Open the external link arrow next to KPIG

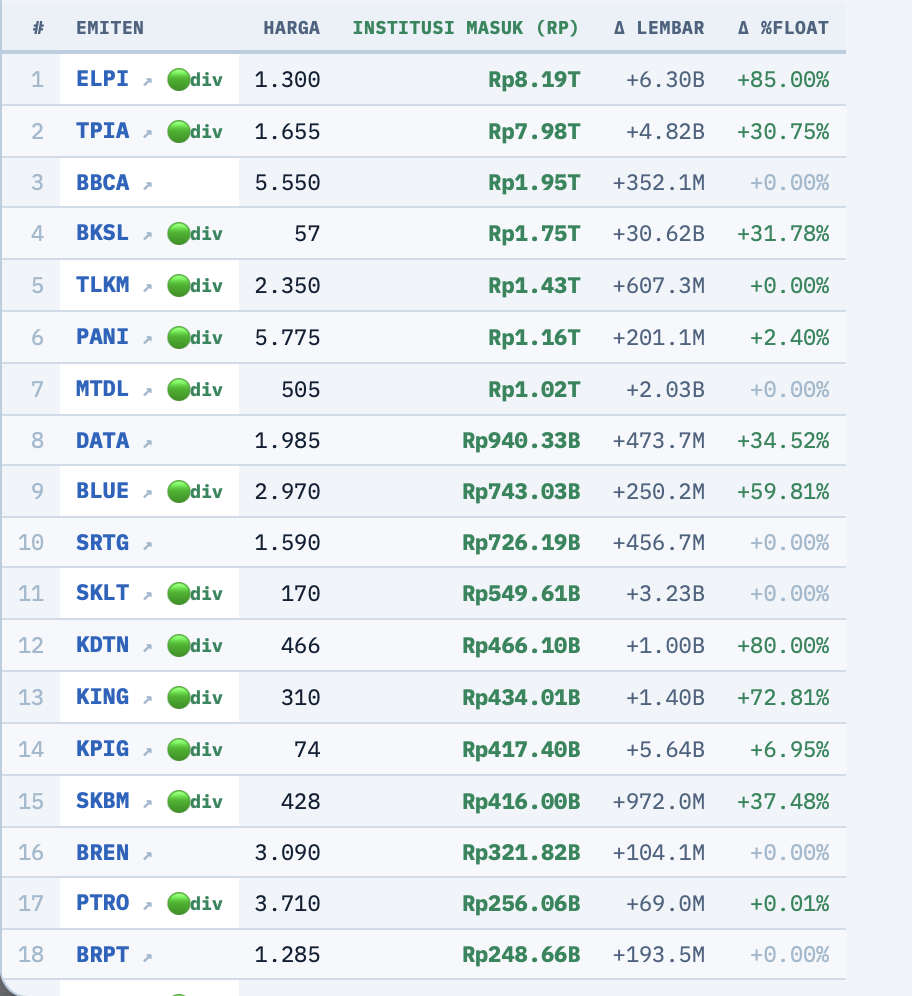point(147,751)
